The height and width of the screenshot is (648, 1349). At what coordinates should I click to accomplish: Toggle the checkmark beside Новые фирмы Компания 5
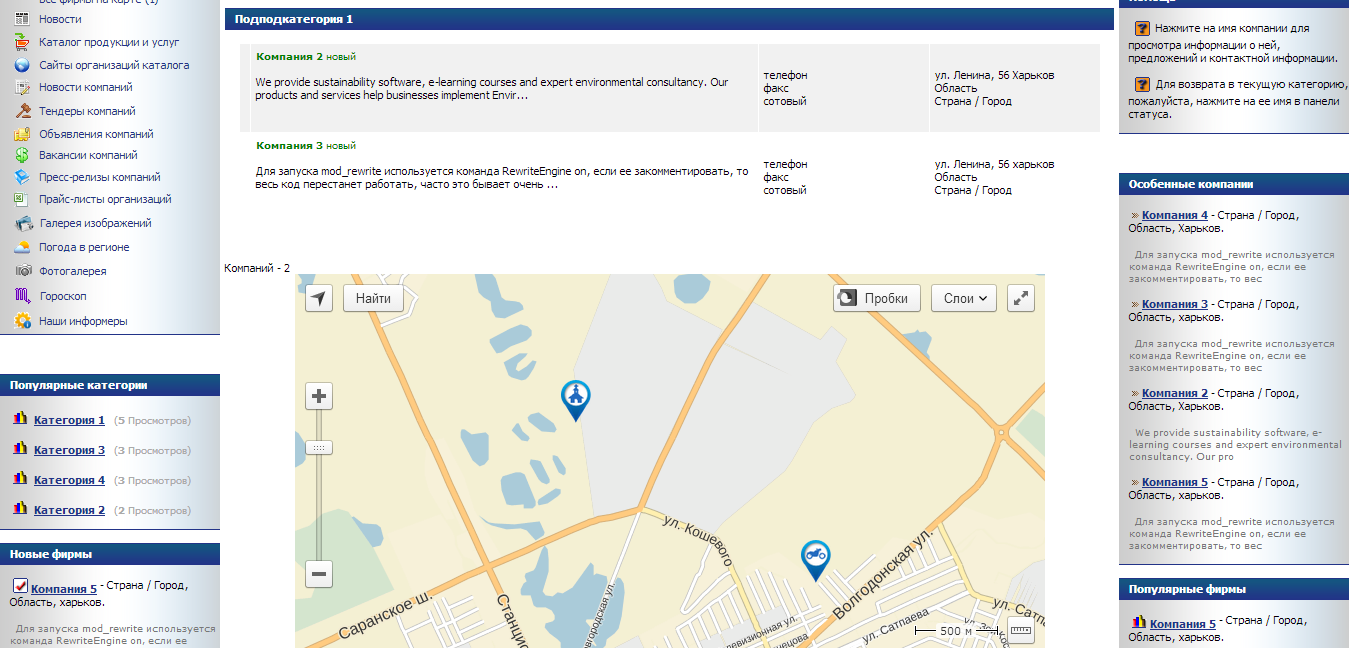(20, 586)
